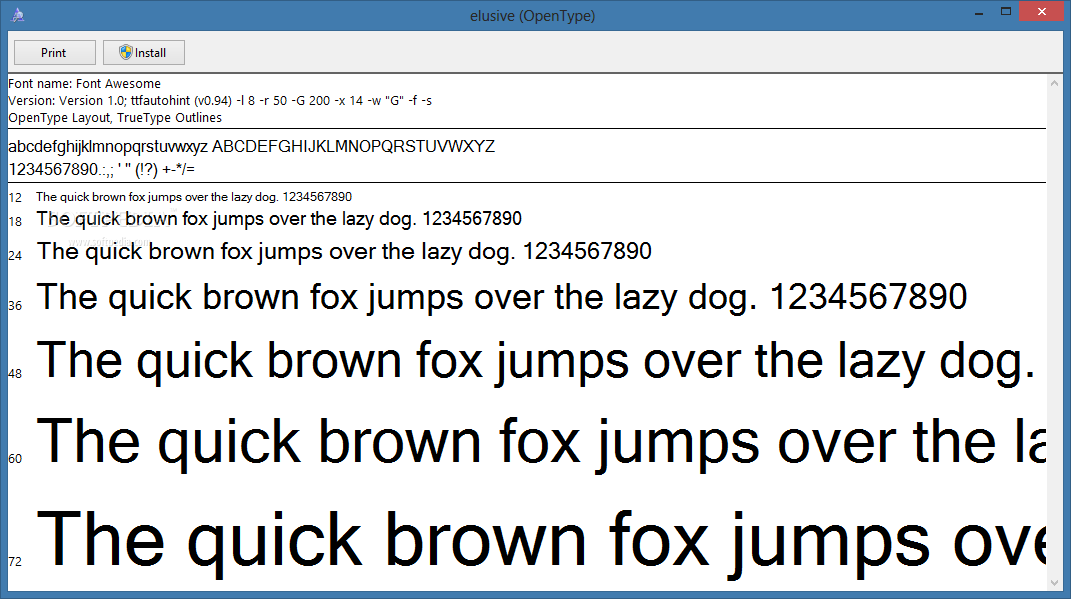This screenshot has height=599, width=1071.
Task: Click the 12 point sample sentence
Action: click(x=194, y=197)
